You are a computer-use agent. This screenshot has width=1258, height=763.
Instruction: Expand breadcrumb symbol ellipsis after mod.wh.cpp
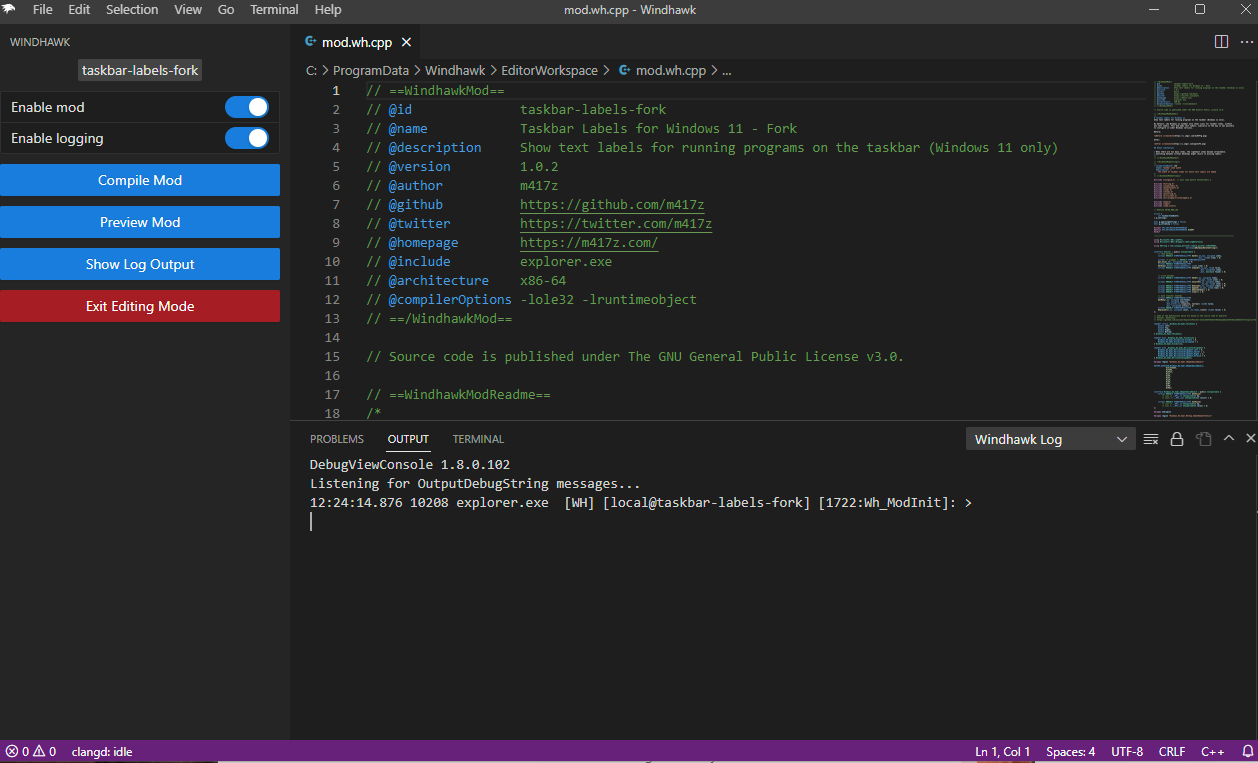point(727,71)
